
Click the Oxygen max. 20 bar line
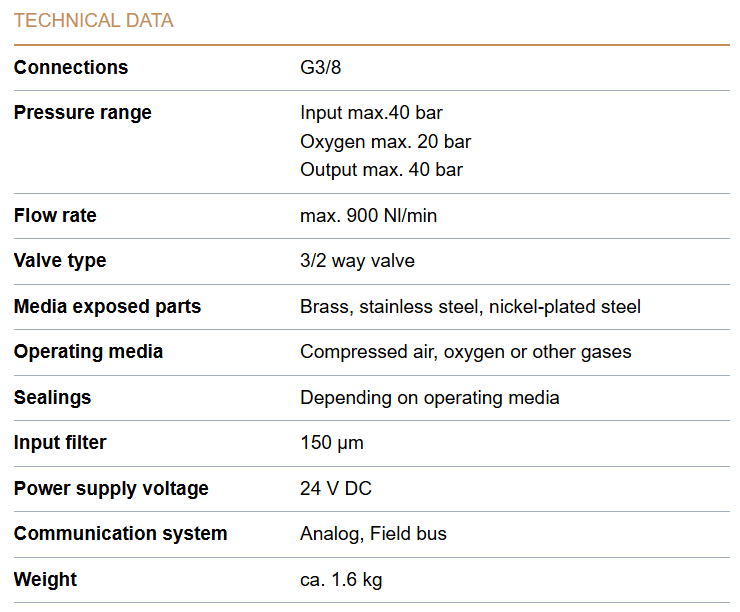[385, 142]
